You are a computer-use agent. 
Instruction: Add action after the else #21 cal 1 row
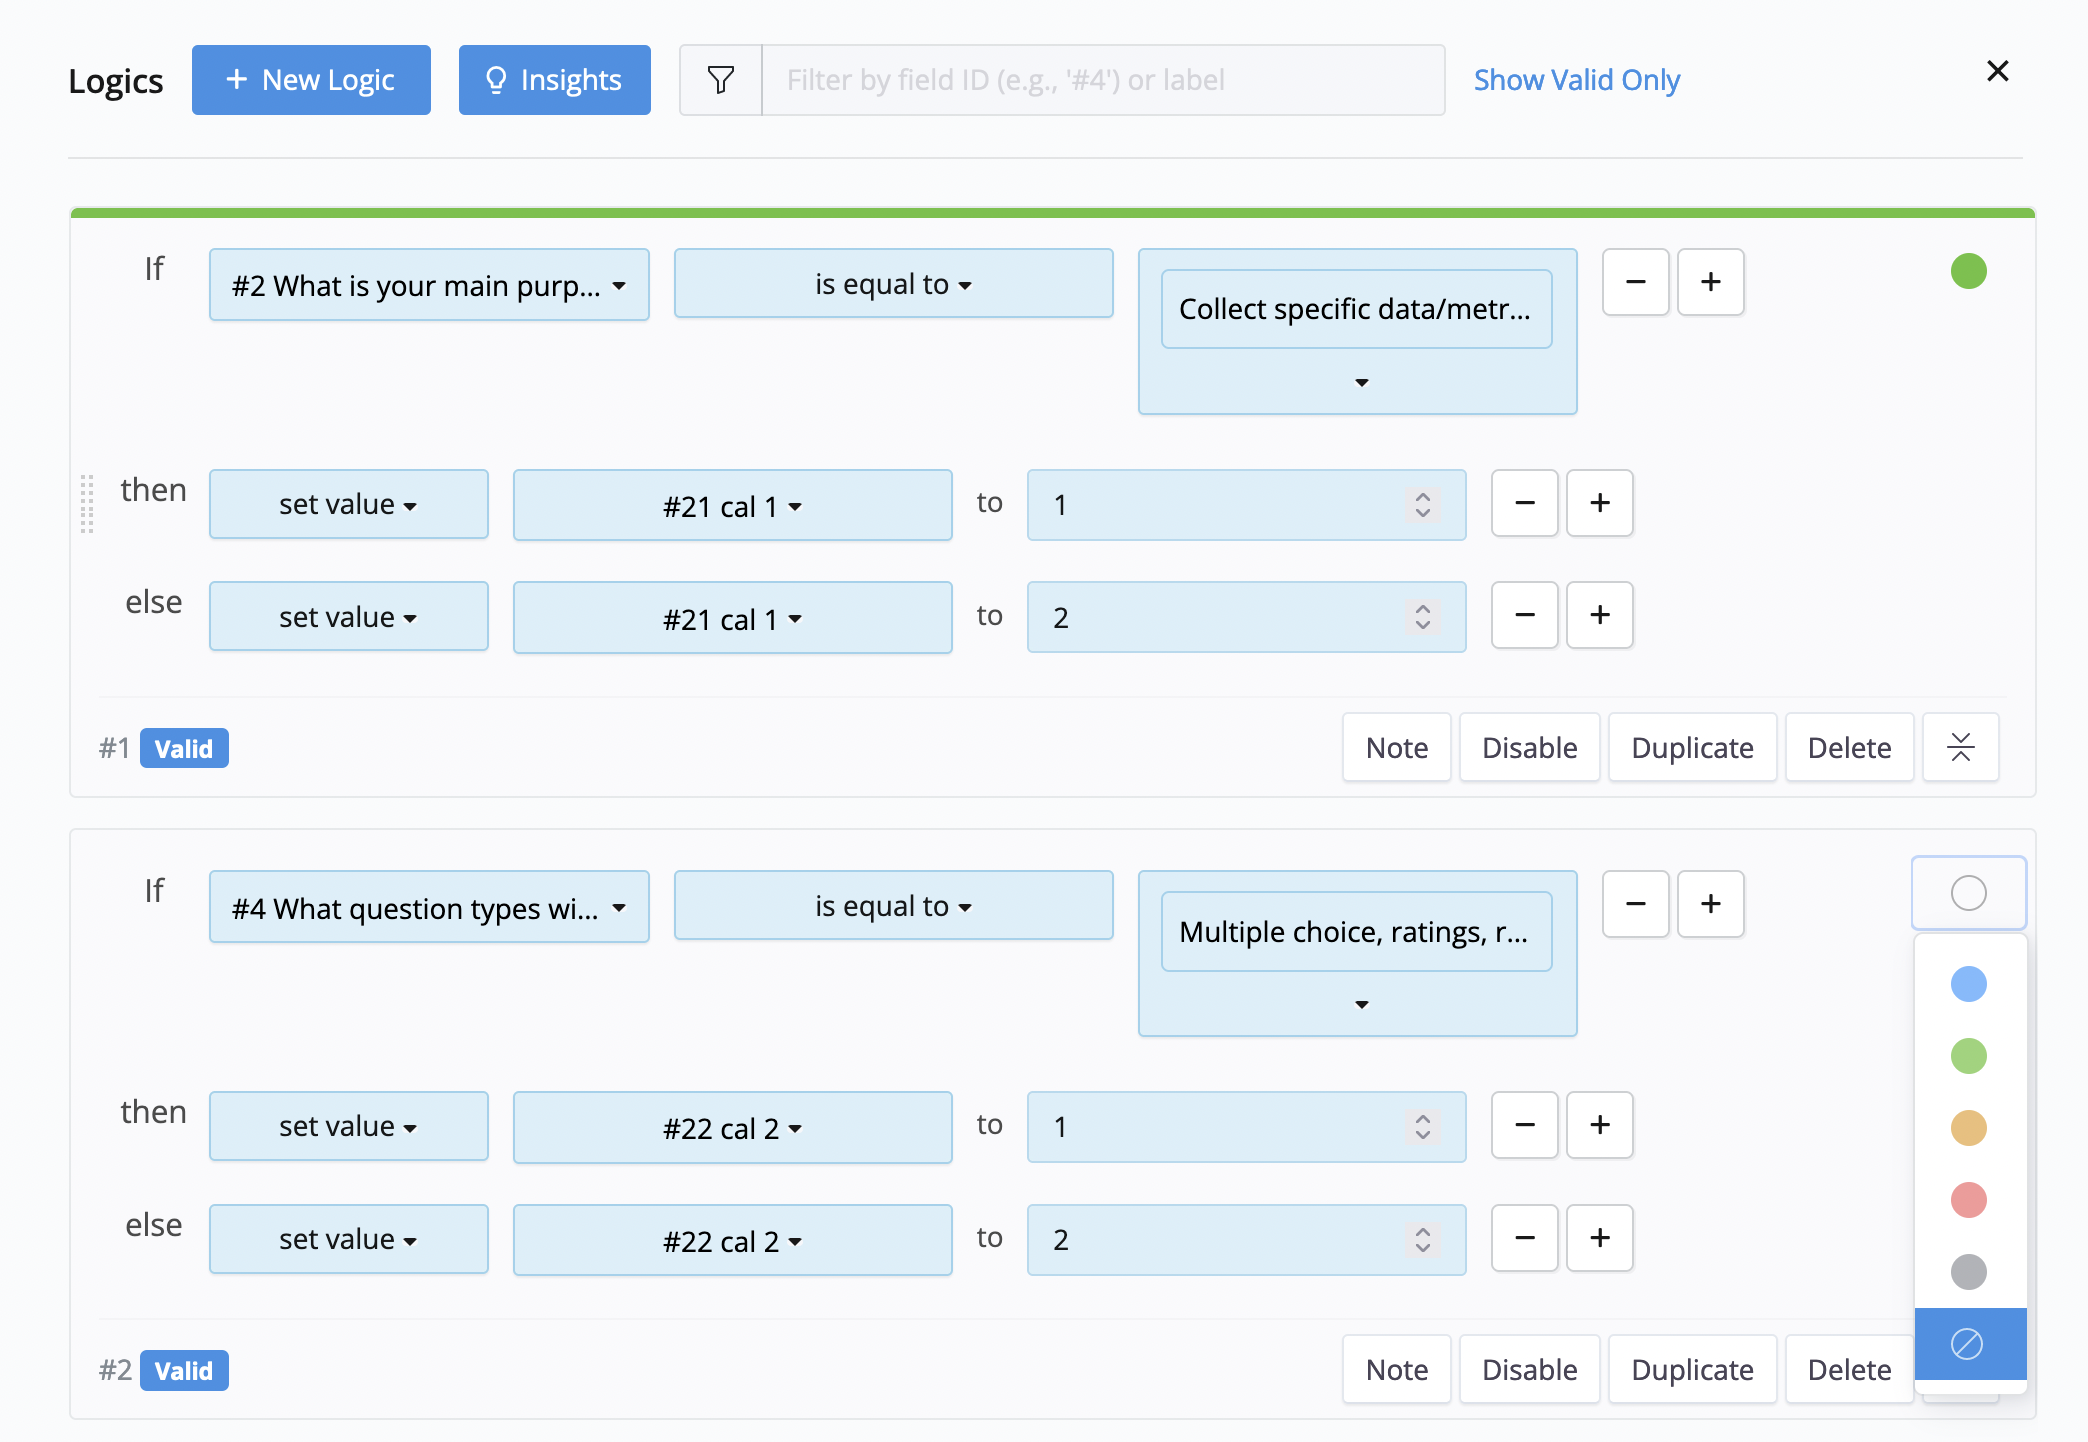point(1599,616)
